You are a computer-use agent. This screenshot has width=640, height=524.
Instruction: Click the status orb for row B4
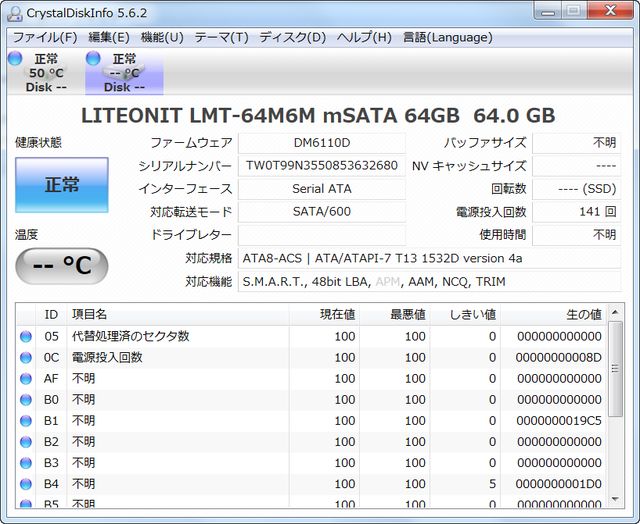pyautogui.click(x=26, y=484)
